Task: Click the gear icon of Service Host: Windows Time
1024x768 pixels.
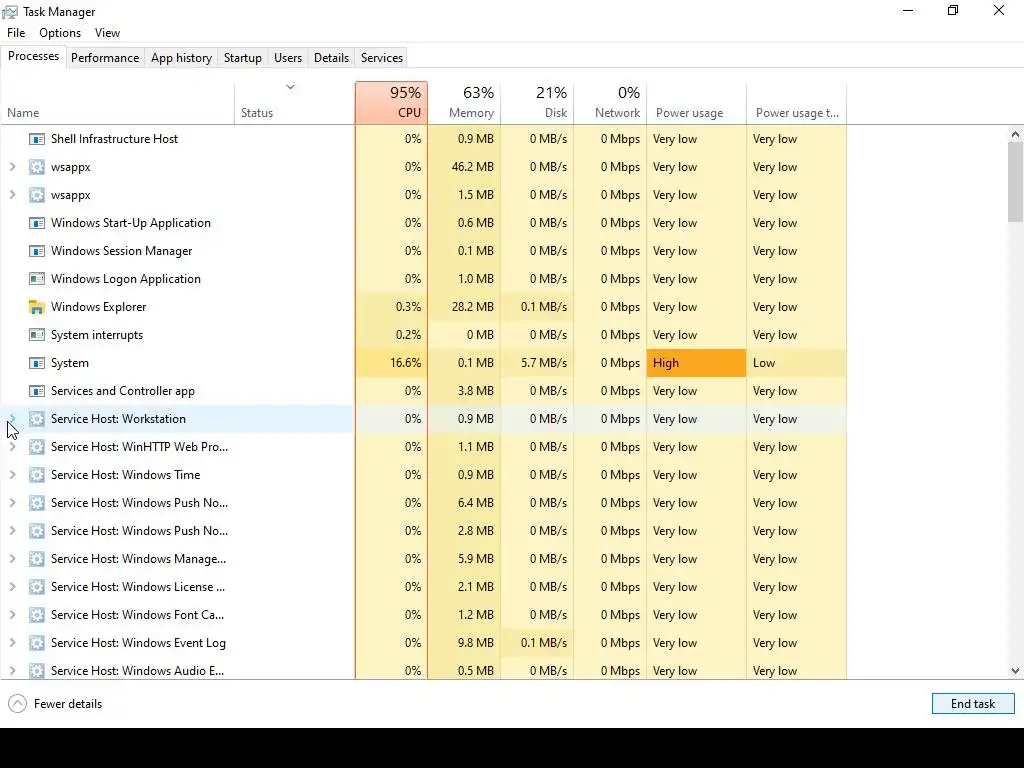Action: tap(37, 475)
